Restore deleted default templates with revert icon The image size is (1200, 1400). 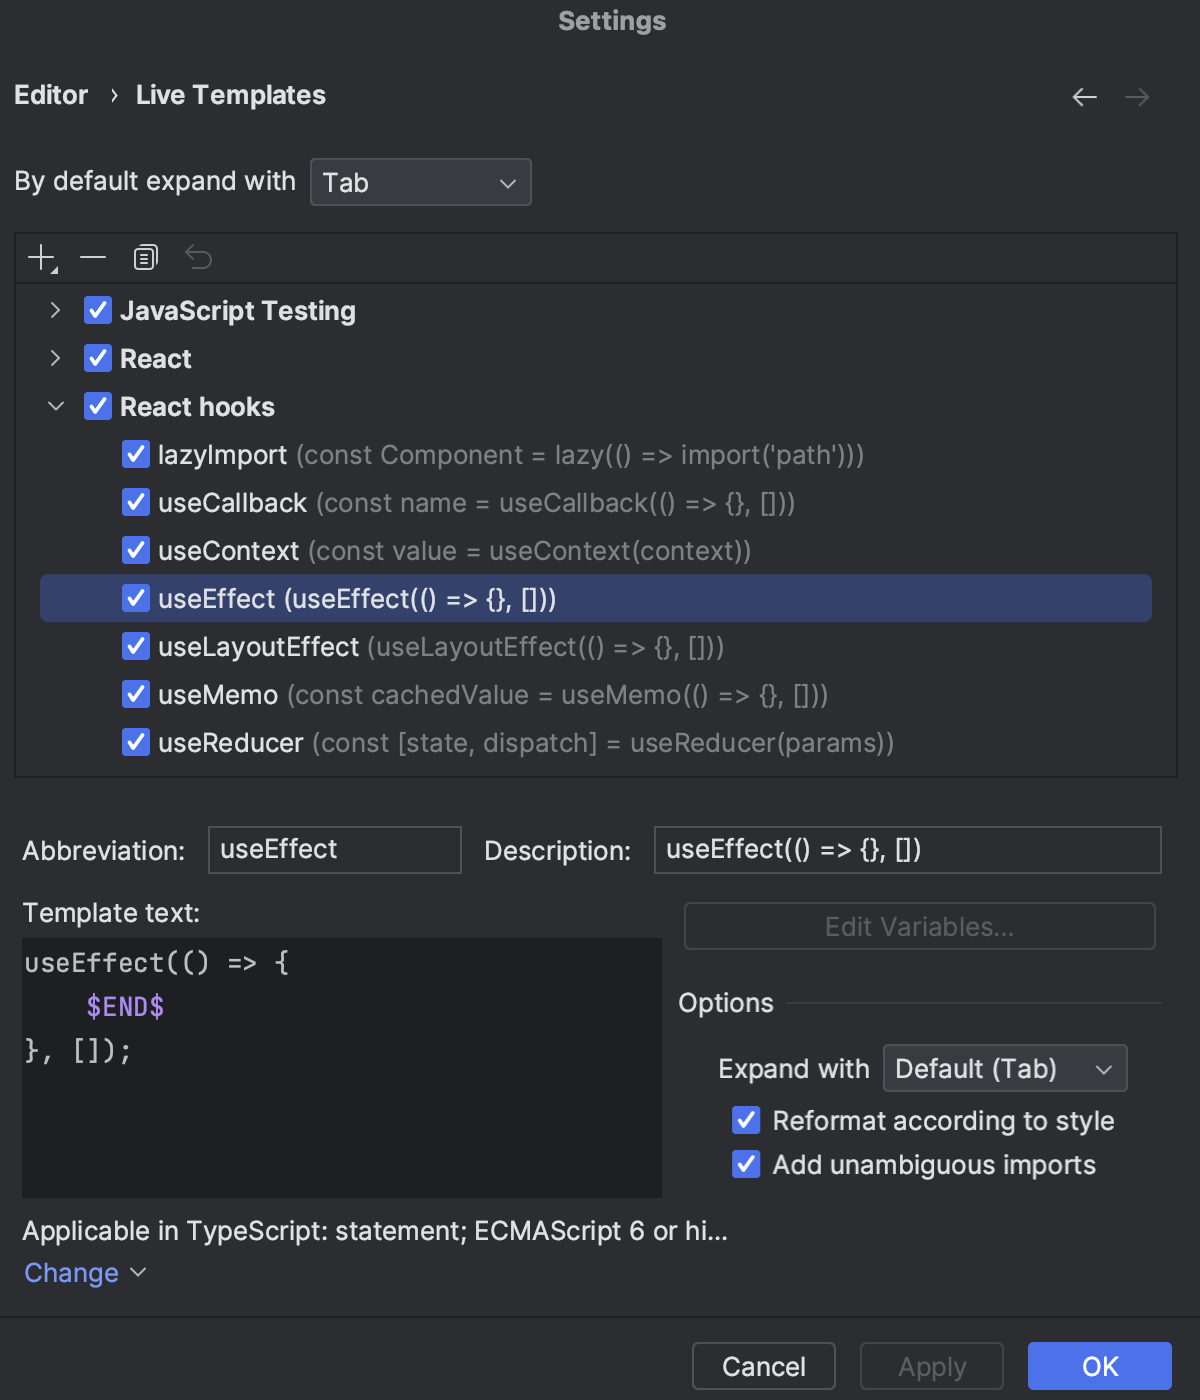[198, 257]
